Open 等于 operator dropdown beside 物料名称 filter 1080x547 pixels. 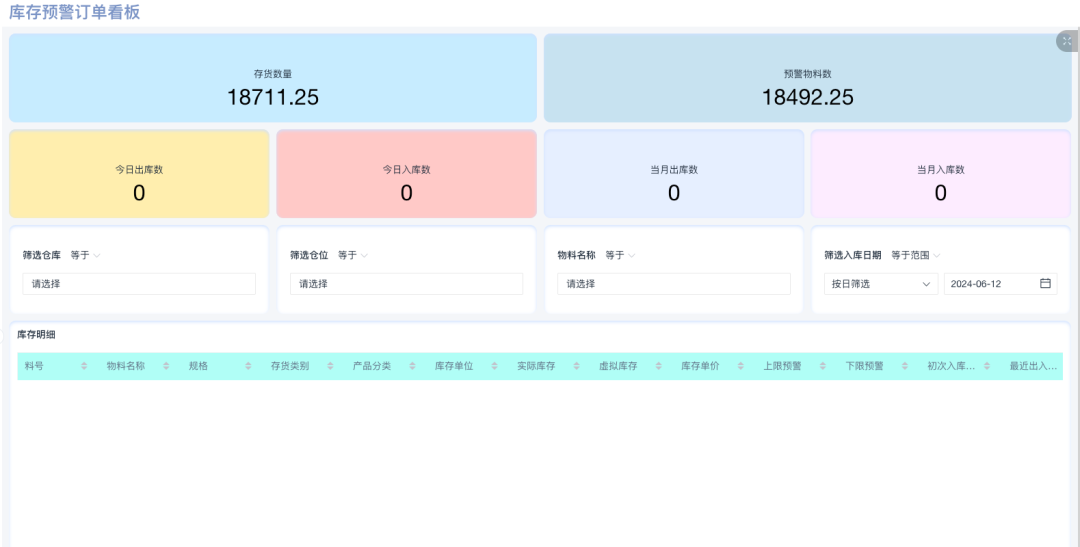pyautogui.click(x=620, y=255)
